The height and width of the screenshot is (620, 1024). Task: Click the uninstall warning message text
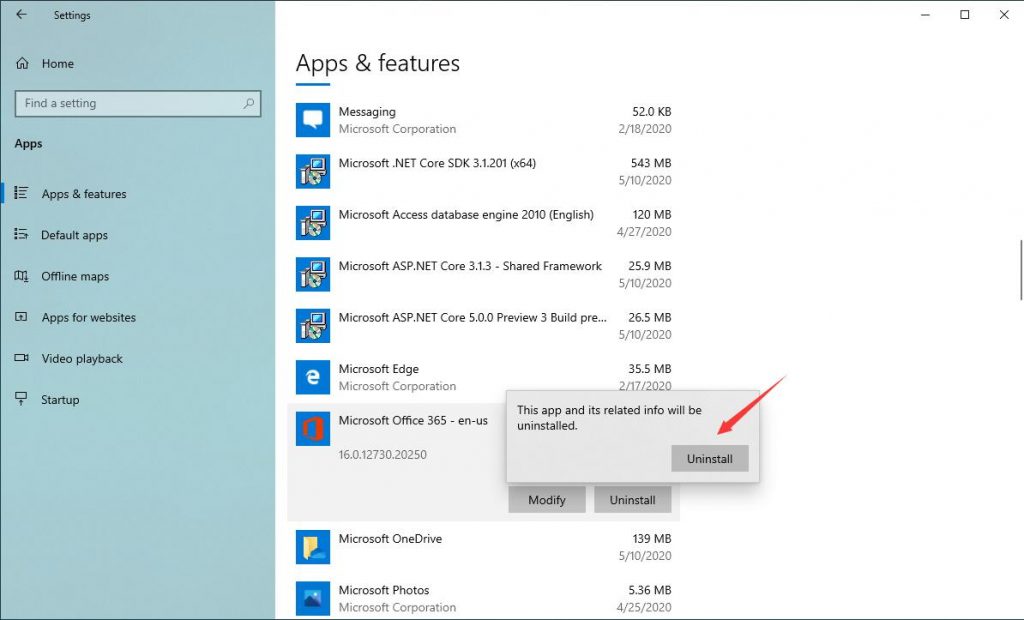609,417
